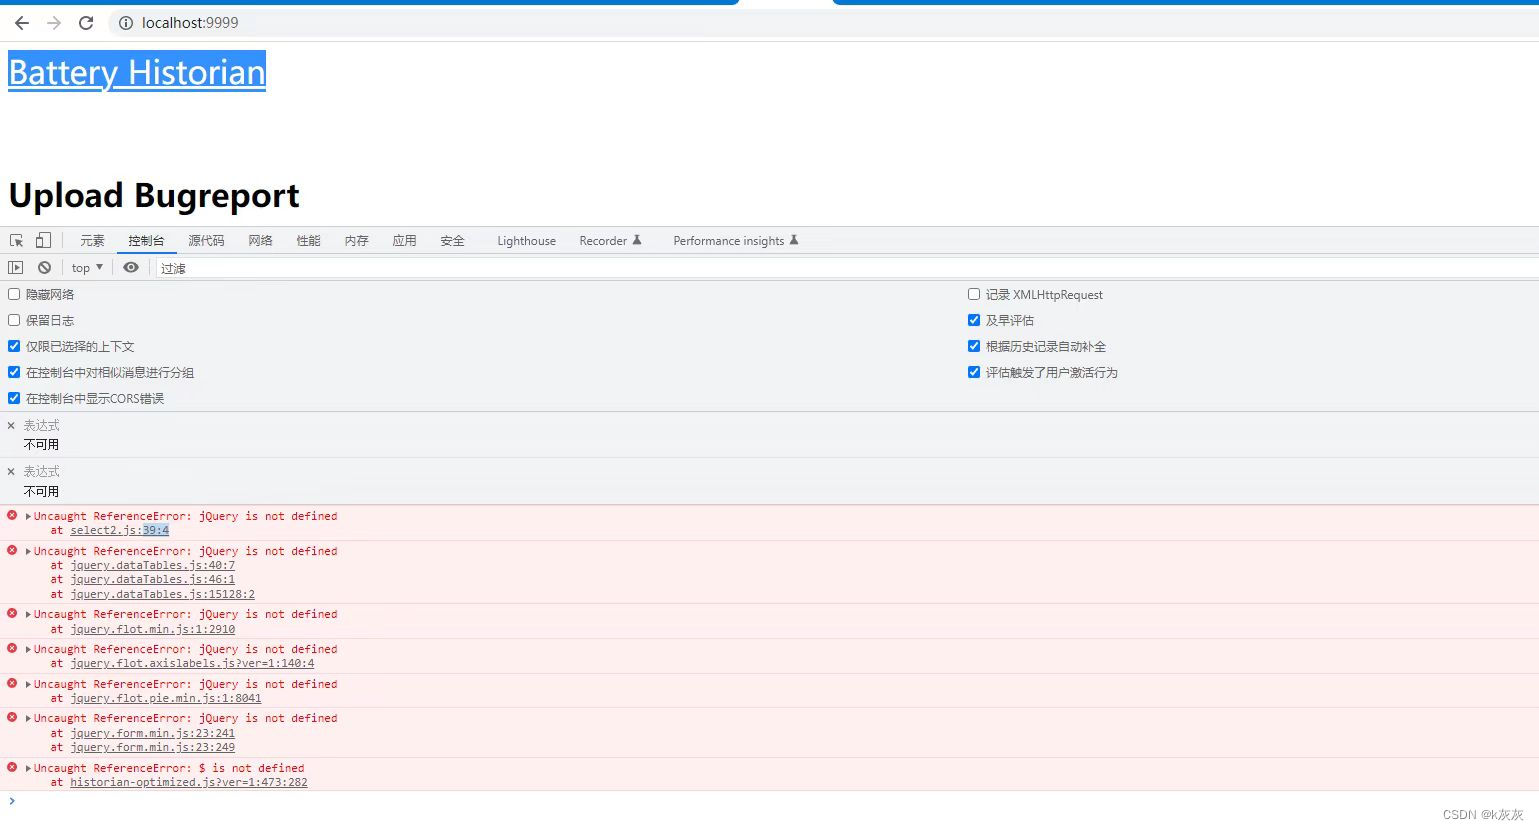Click the clear console icon
This screenshot has width=1539, height=830.
coord(44,267)
